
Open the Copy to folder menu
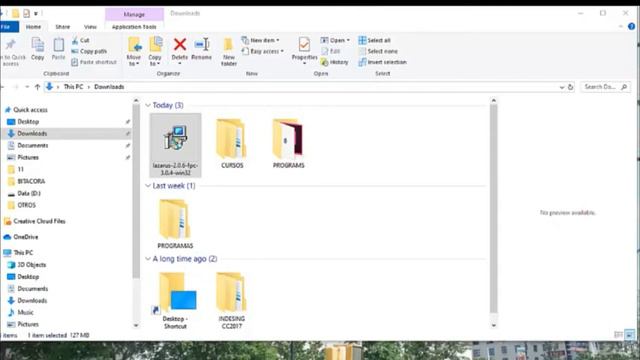155,51
